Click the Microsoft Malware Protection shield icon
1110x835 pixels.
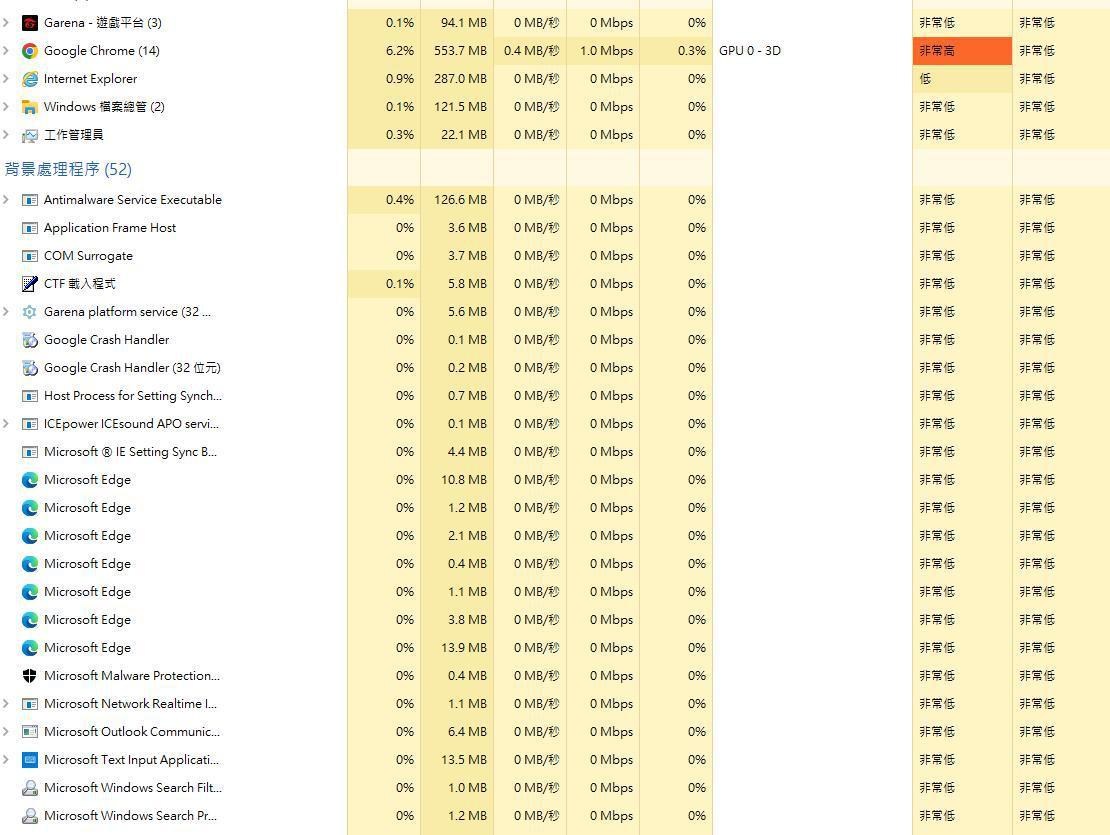30,676
